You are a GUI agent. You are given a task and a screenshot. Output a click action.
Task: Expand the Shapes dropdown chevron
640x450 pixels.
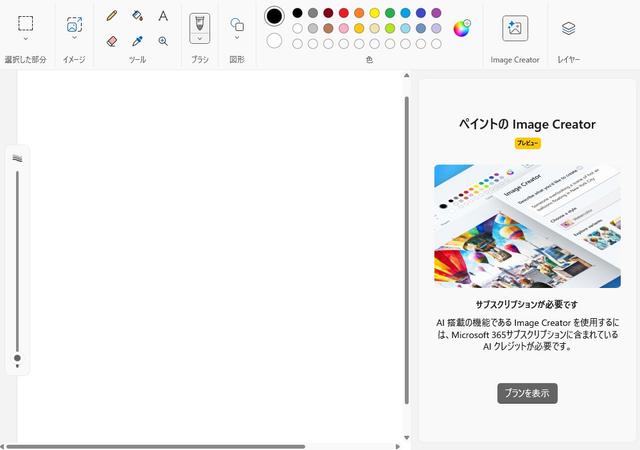[x=237, y=38]
